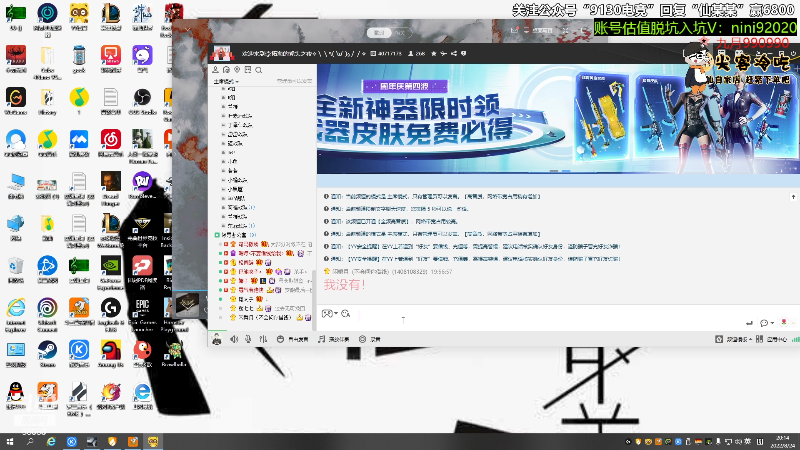Open the Epic Games Launcher desktop shortcut
The height and width of the screenshot is (450, 800).
point(142,313)
